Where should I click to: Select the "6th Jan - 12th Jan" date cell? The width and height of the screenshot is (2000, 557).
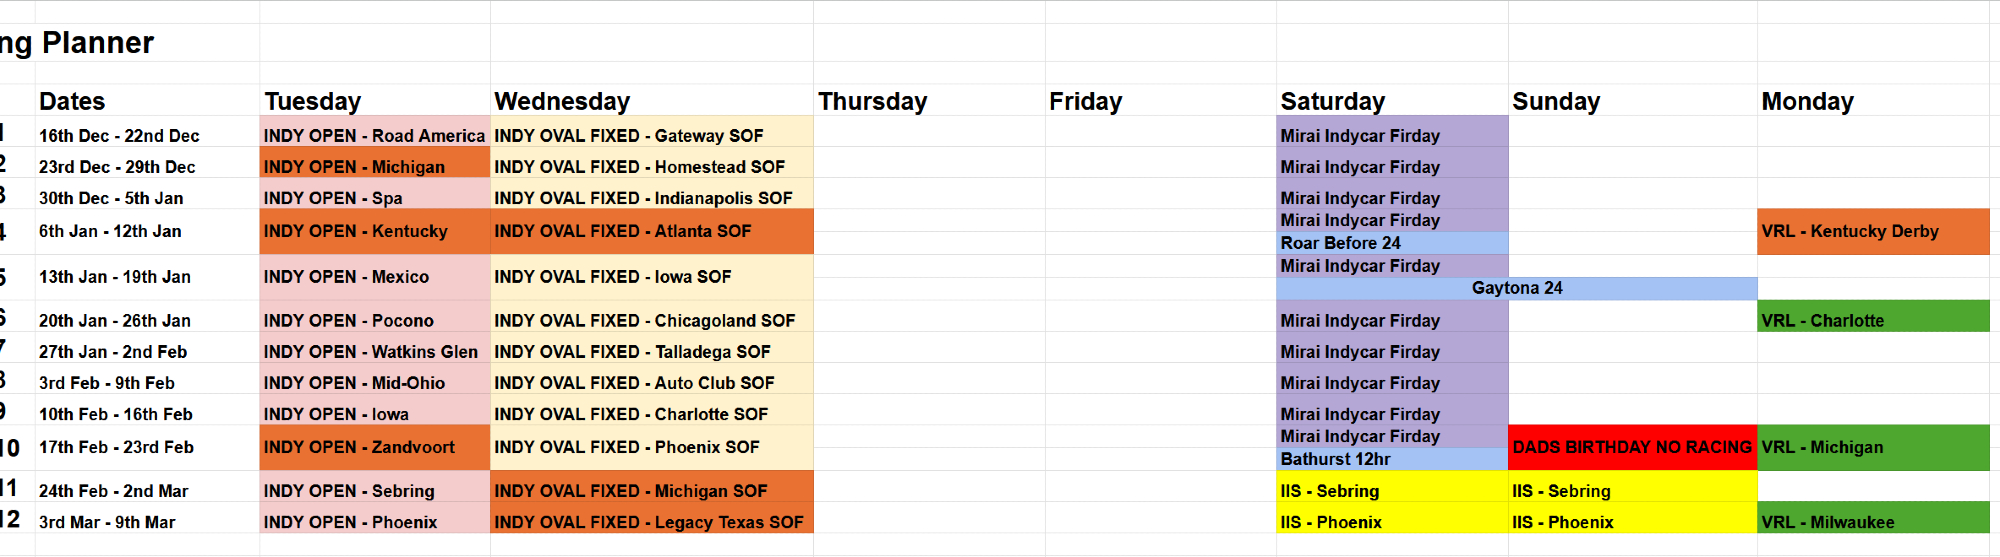pos(146,231)
